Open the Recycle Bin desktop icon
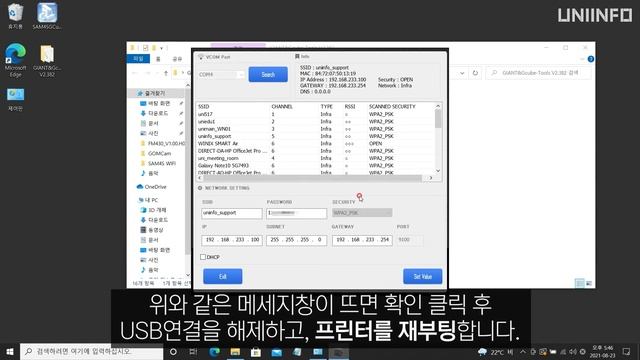Image resolution: width=640 pixels, height=360 pixels. [15, 16]
